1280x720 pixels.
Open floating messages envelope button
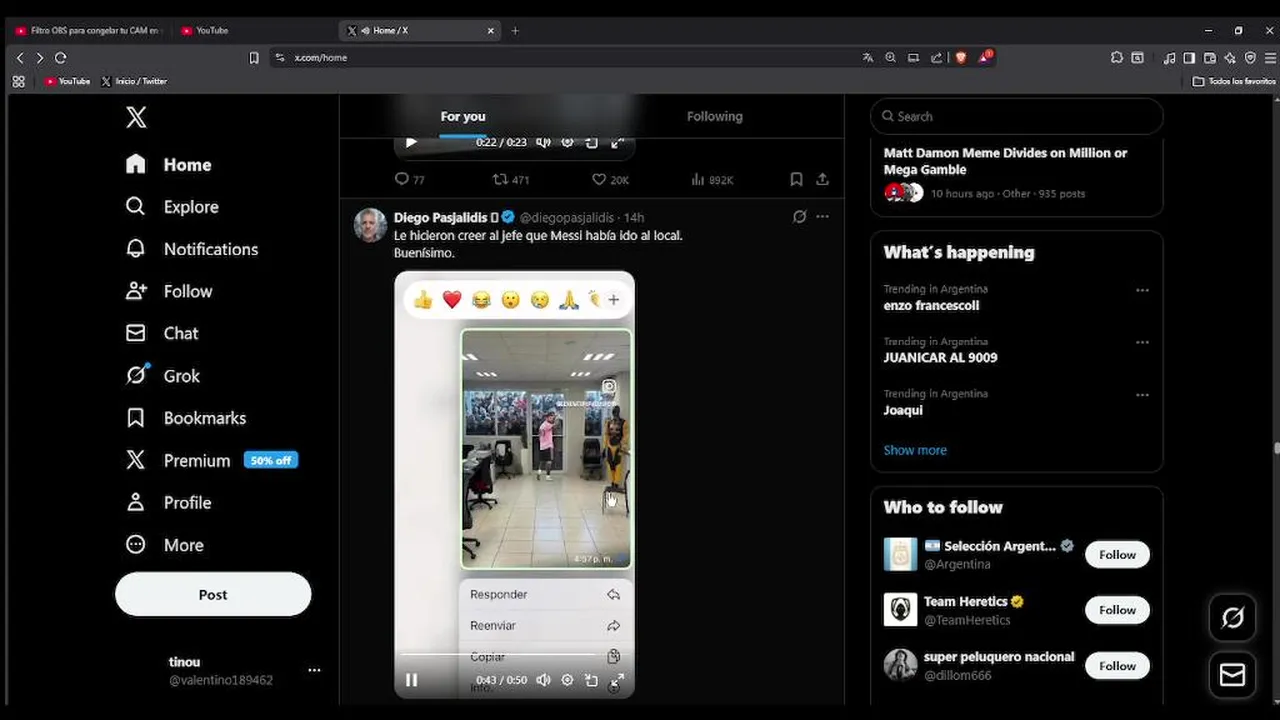(1232, 676)
